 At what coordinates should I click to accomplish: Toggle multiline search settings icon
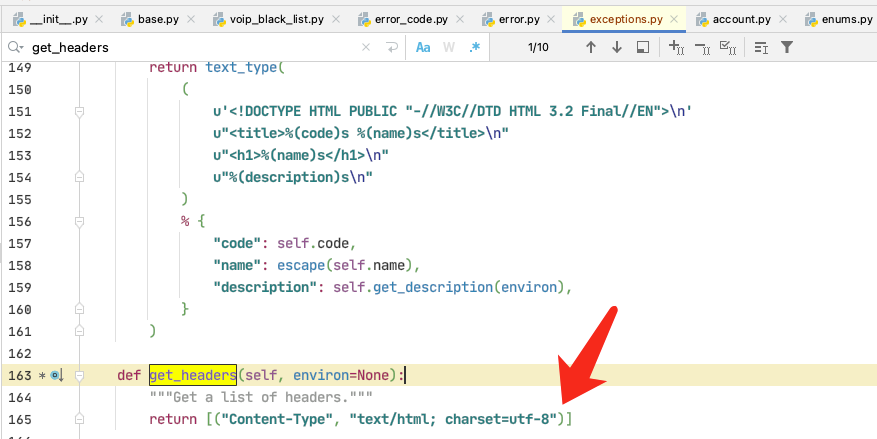(761, 48)
